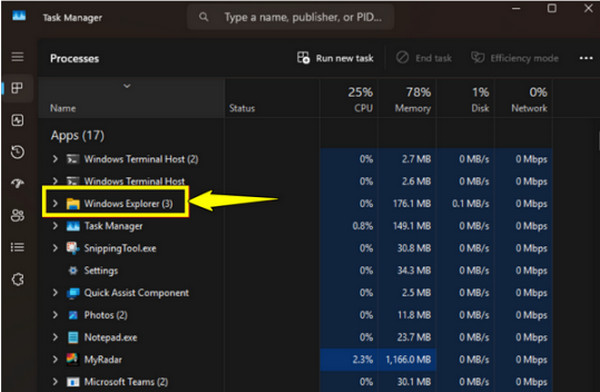Expand the Microsoft Teams (2) group
The image size is (600, 392).
[55, 382]
